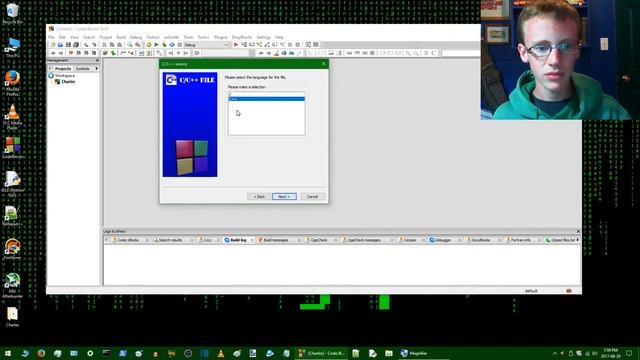Open the File menu

pos(51,37)
